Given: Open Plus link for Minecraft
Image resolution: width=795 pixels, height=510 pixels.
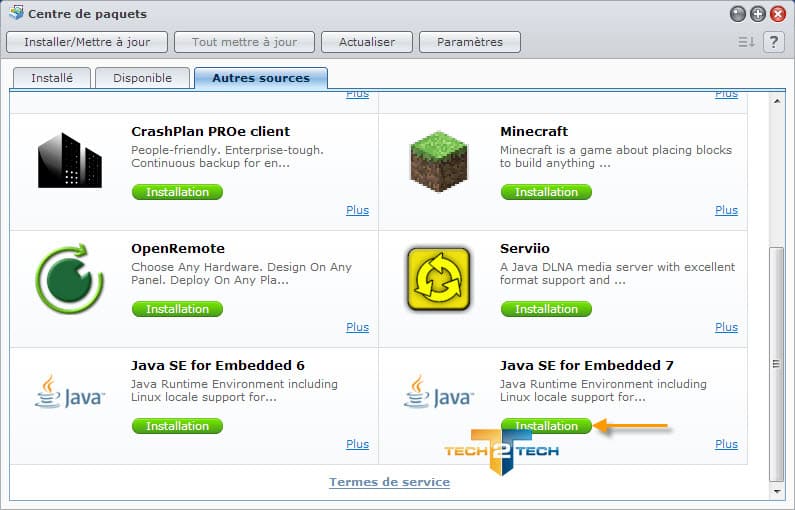Looking at the screenshot, I should point(727,210).
